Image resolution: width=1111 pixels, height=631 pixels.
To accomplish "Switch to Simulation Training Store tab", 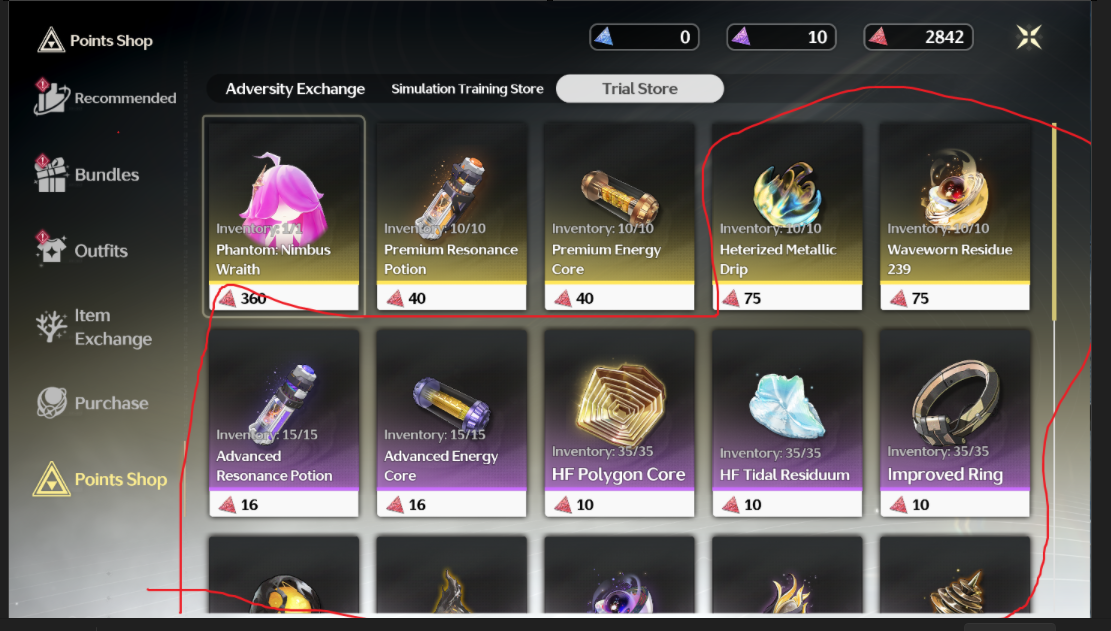I will click(x=467, y=89).
